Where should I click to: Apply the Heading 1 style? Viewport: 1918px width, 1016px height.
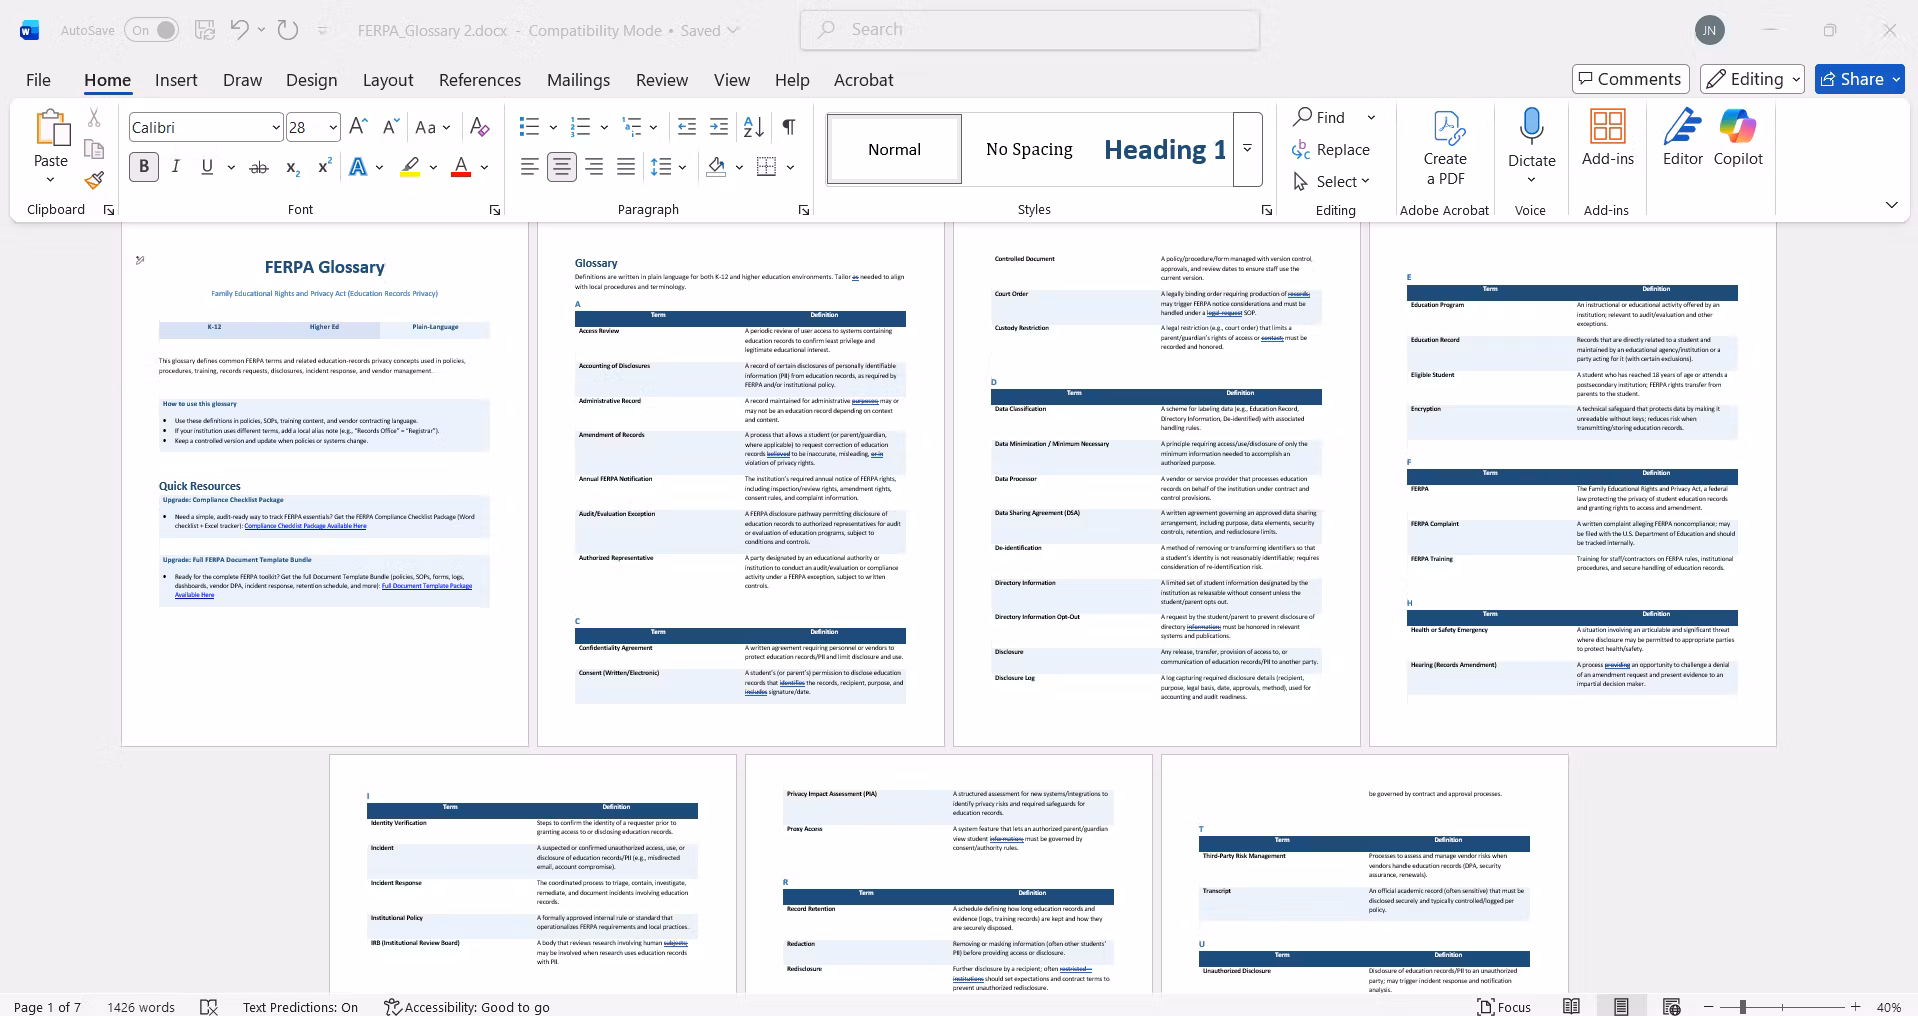click(x=1165, y=149)
